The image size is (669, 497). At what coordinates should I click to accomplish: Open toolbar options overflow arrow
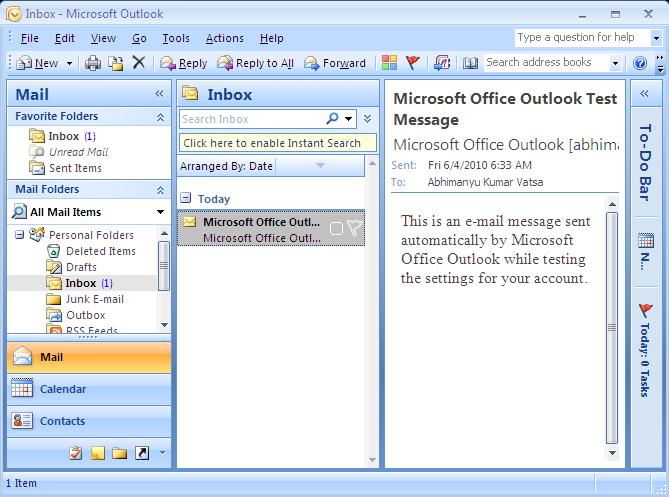[660, 63]
